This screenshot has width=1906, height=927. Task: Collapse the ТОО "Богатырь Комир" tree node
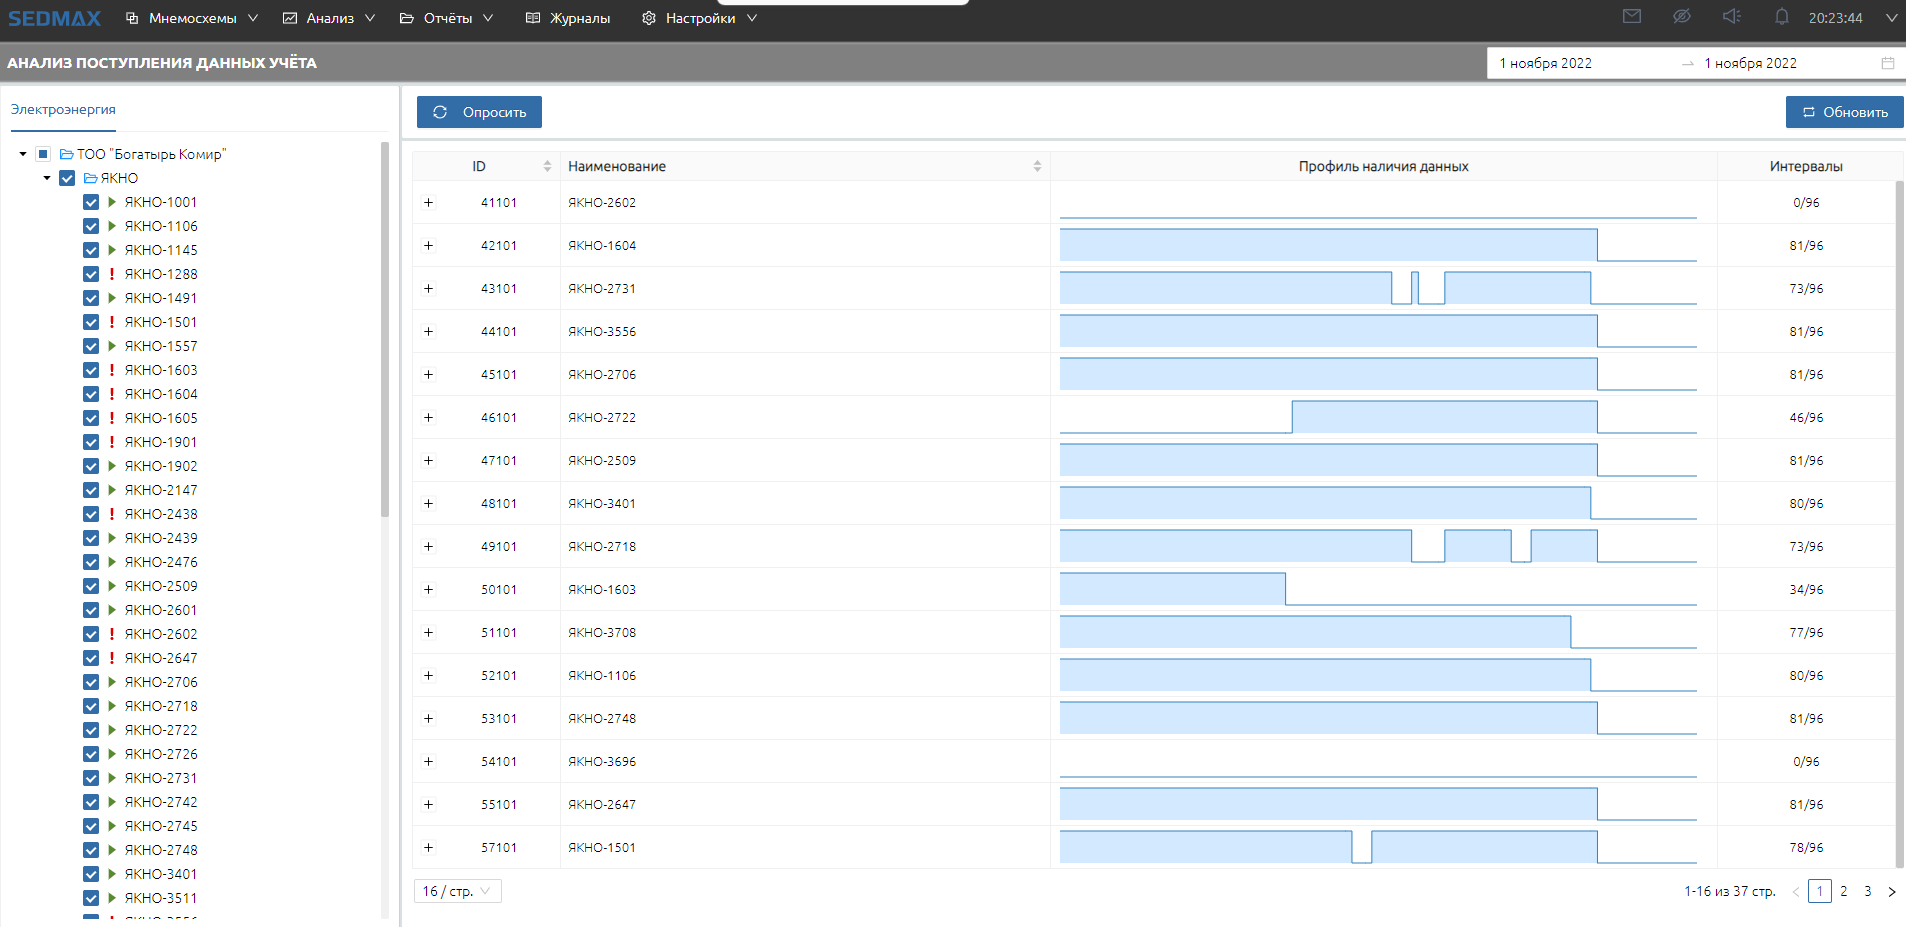[x=23, y=154]
